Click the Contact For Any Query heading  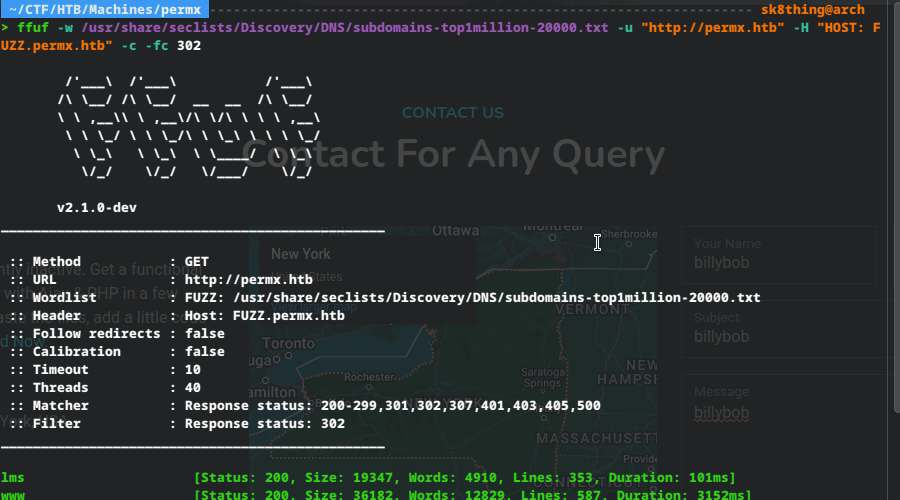[x=452, y=155]
